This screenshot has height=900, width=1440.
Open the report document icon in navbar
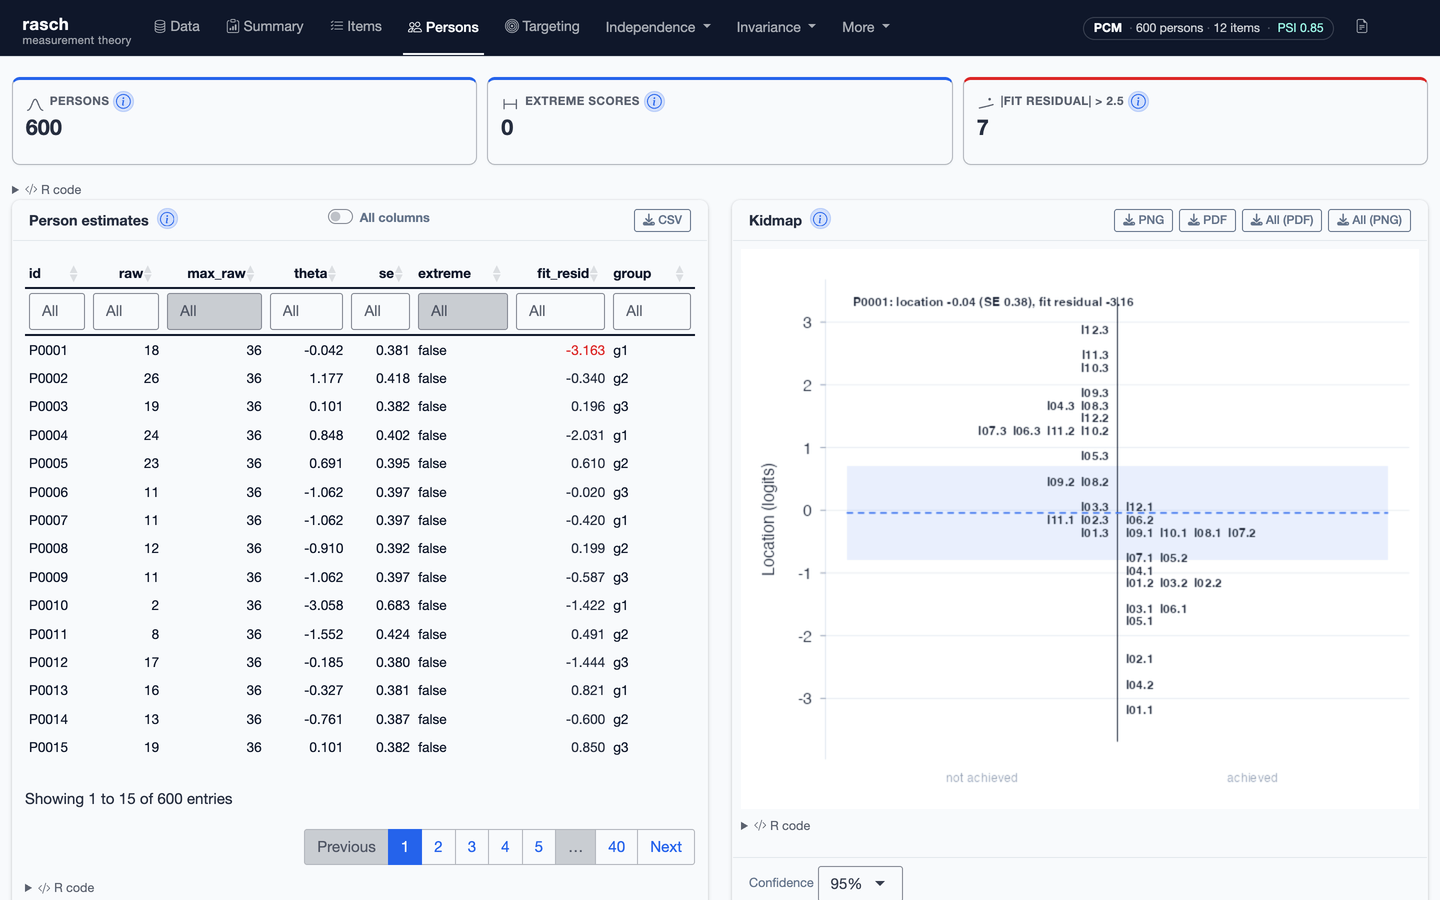pos(1362,27)
